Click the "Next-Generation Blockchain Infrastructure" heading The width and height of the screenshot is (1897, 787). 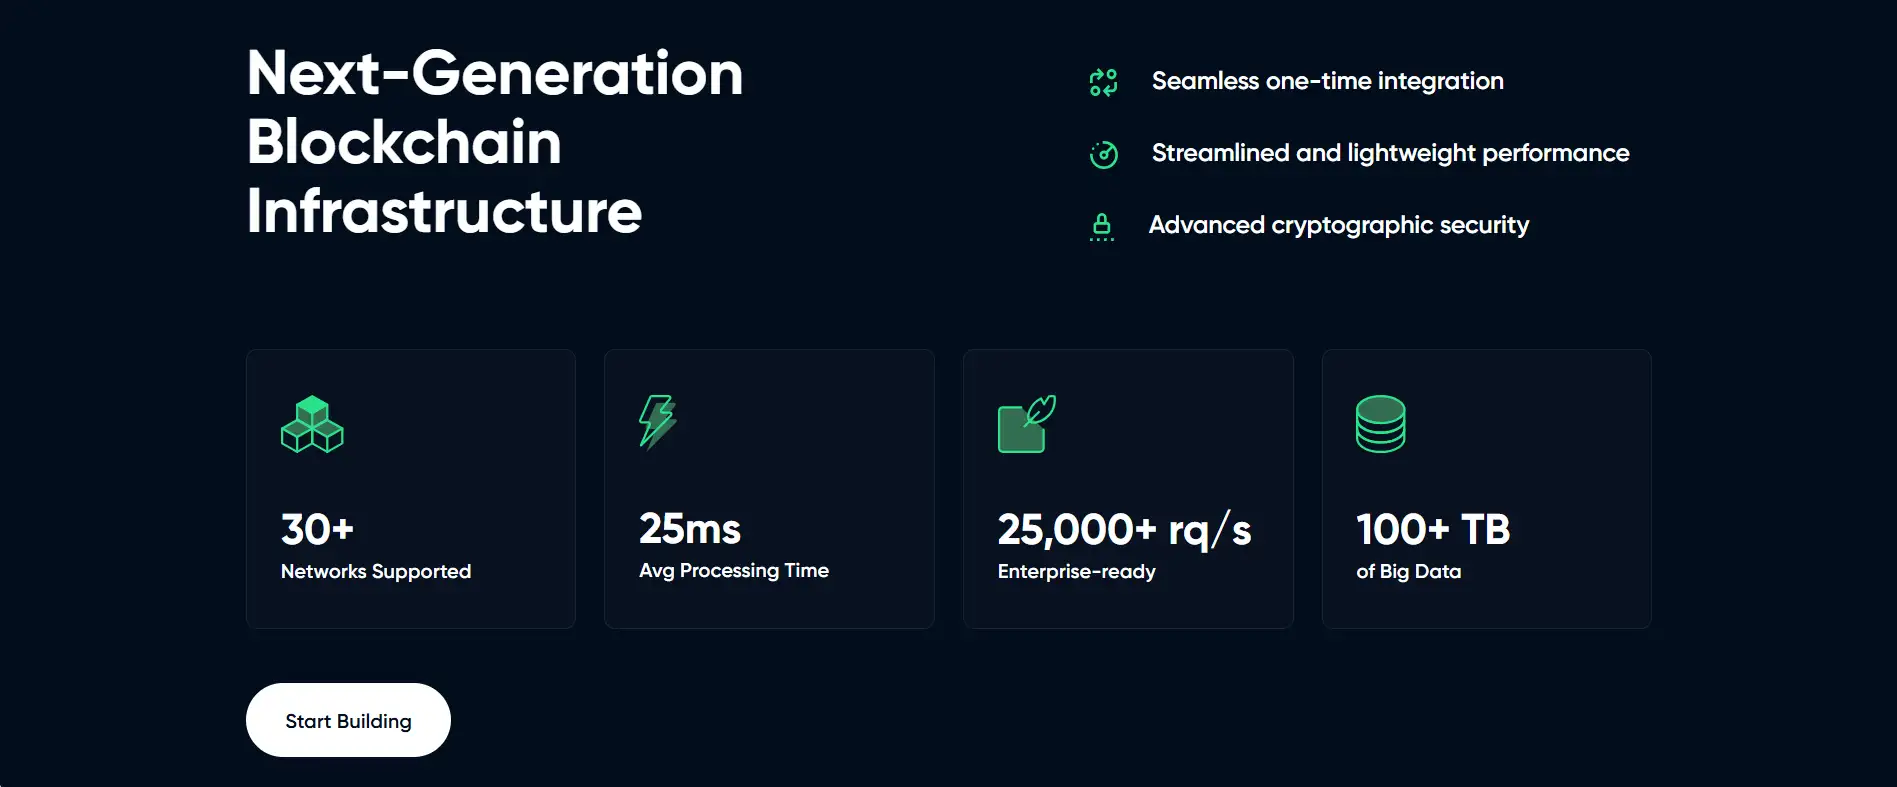pos(494,142)
